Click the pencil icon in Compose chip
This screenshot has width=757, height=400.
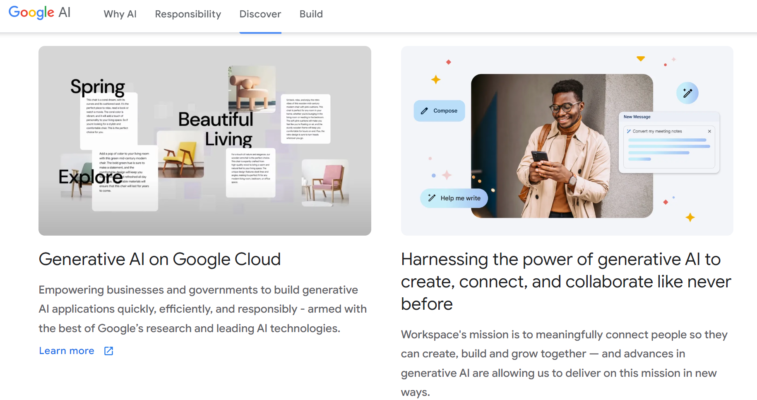tap(424, 111)
